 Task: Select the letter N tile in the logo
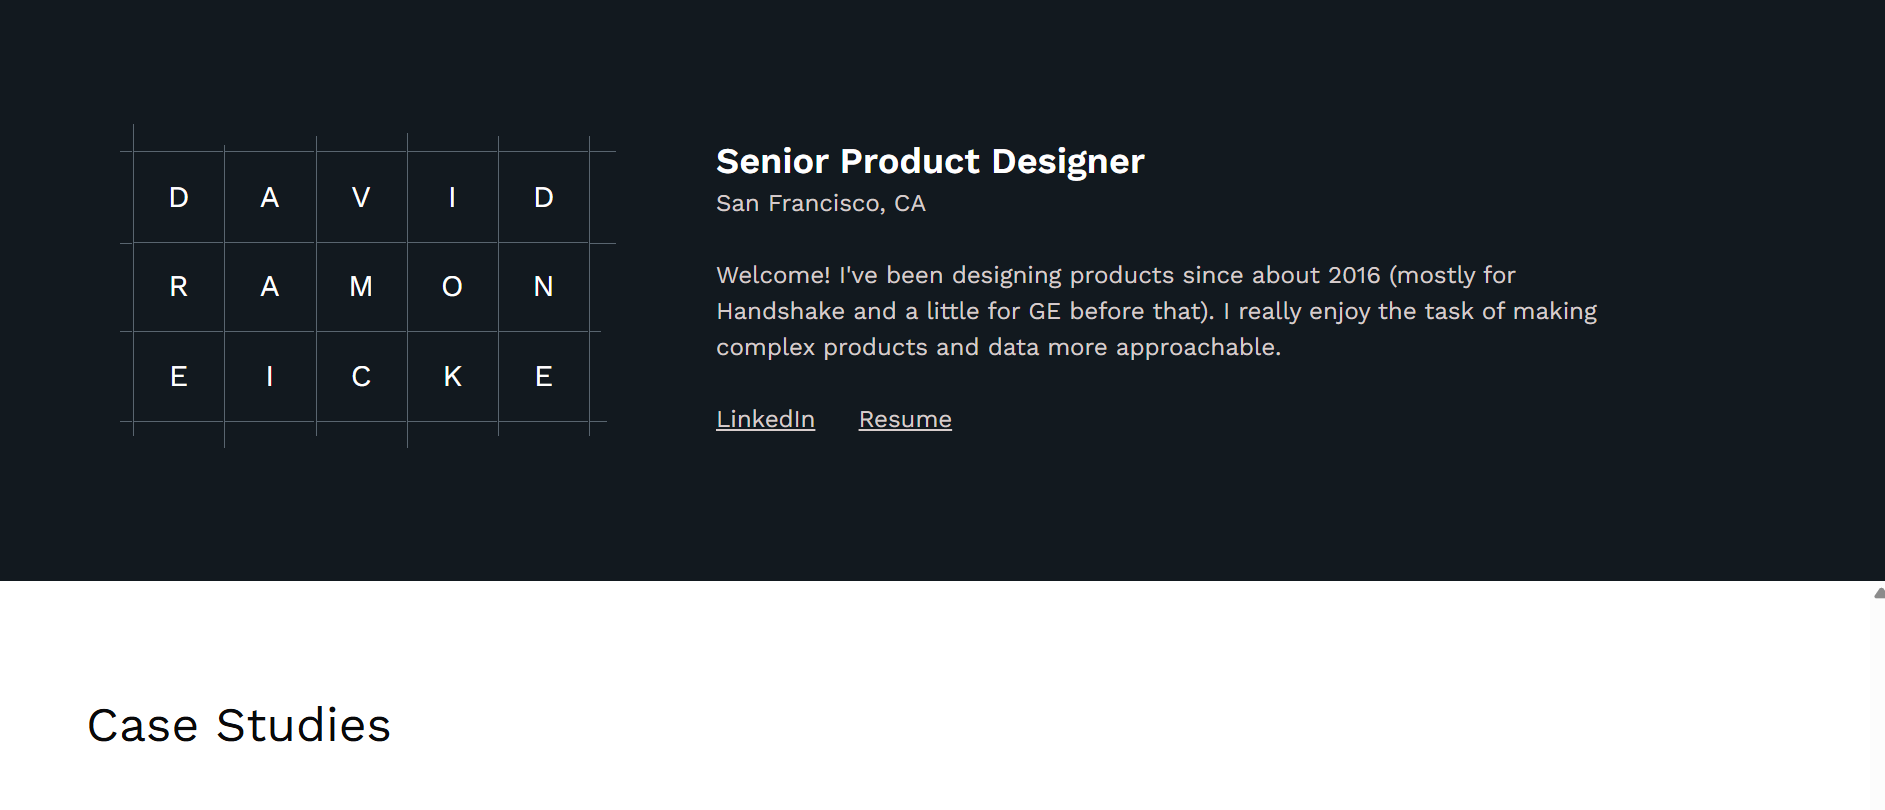click(x=543, y=287)
